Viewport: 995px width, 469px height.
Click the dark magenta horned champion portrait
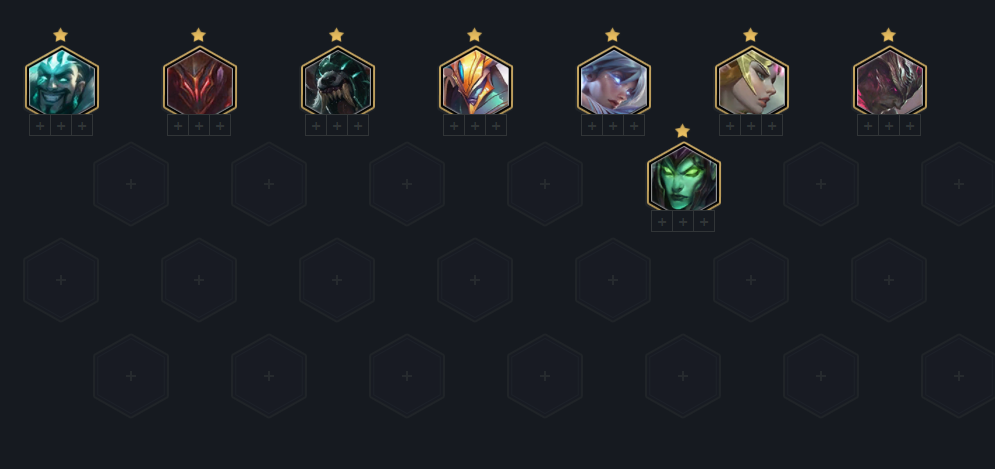click(890, 83)
